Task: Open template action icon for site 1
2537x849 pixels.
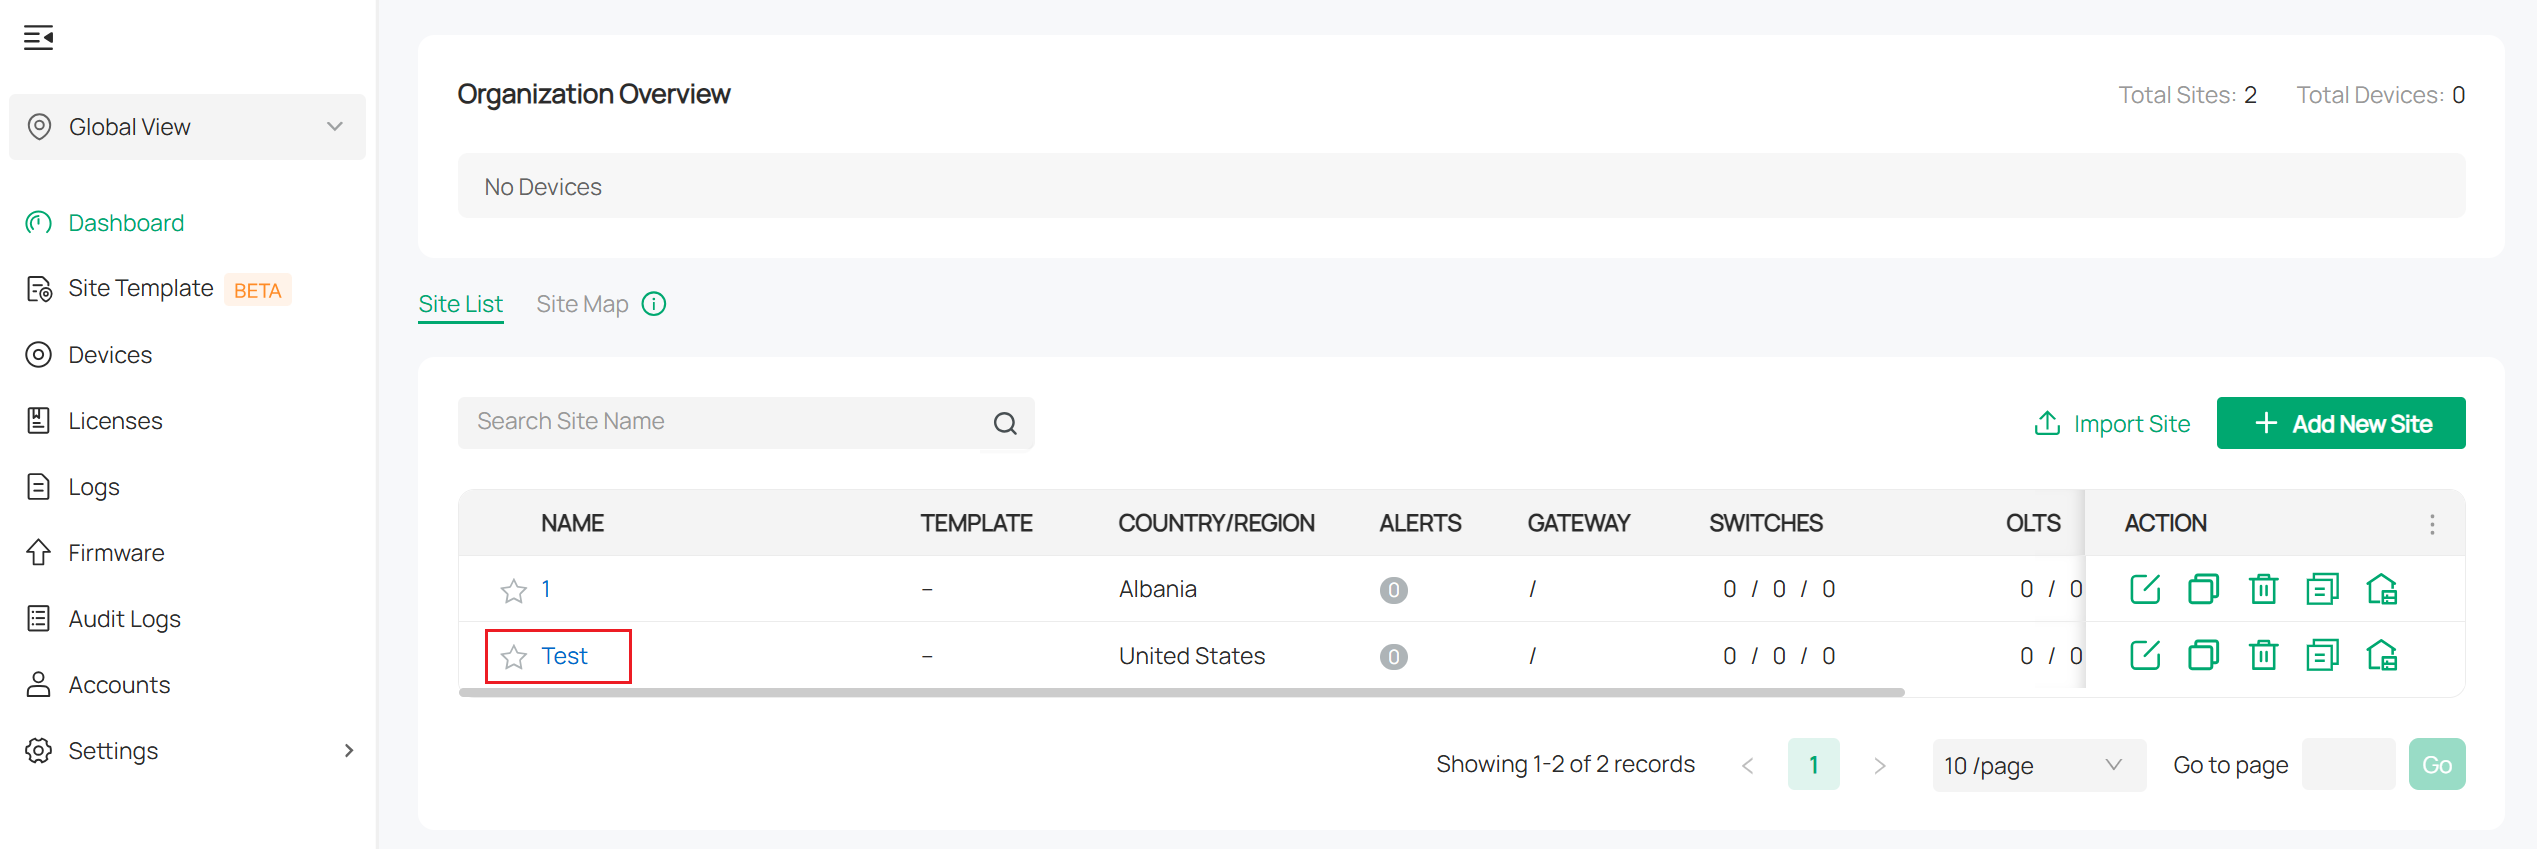Action: (x=2323, y=589)
